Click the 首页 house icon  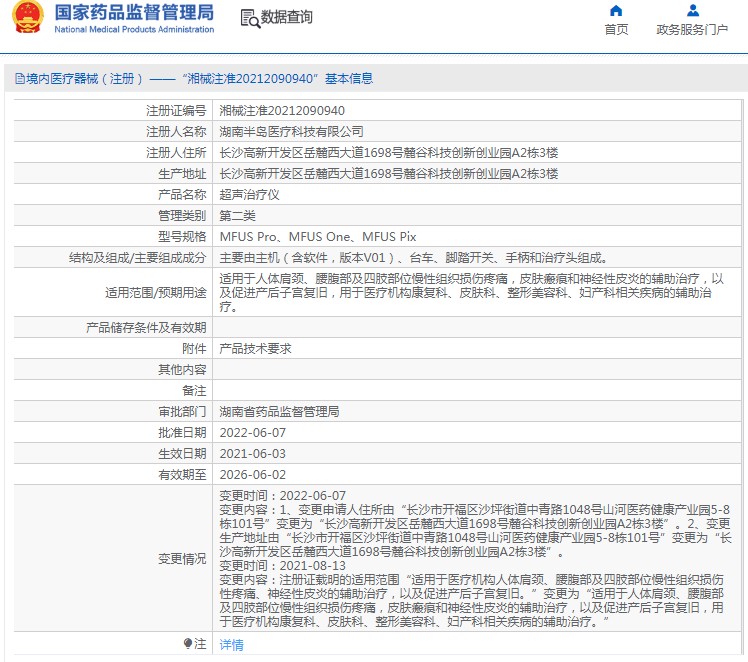616,10
